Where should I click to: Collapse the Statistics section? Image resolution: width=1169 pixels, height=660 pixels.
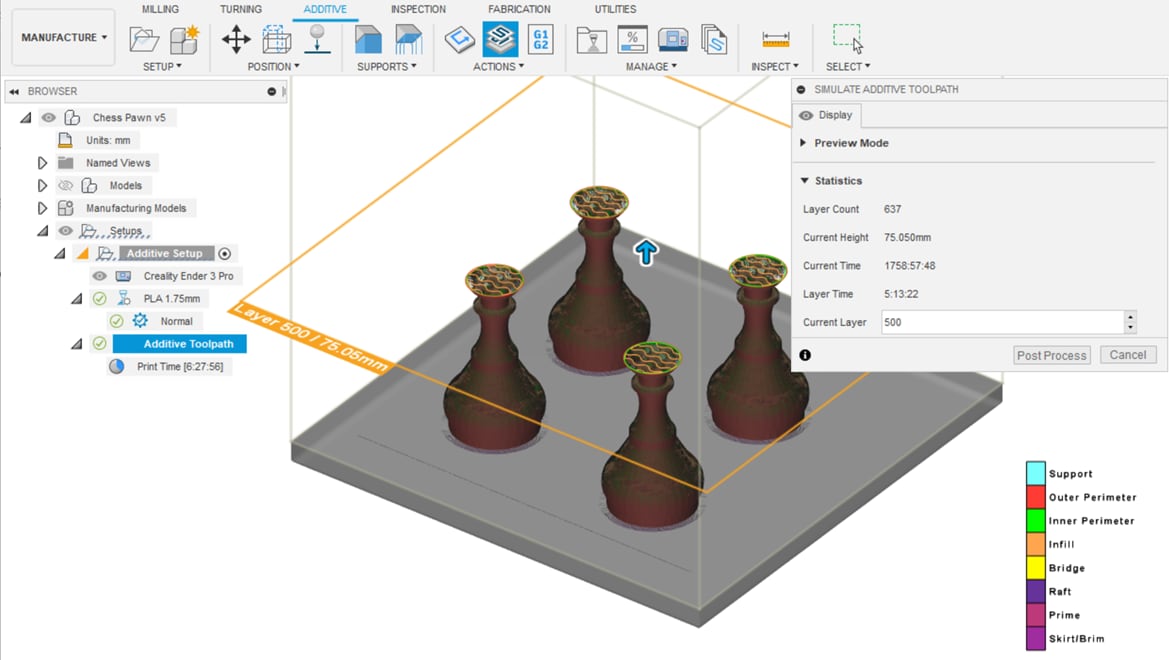point(805,180)
